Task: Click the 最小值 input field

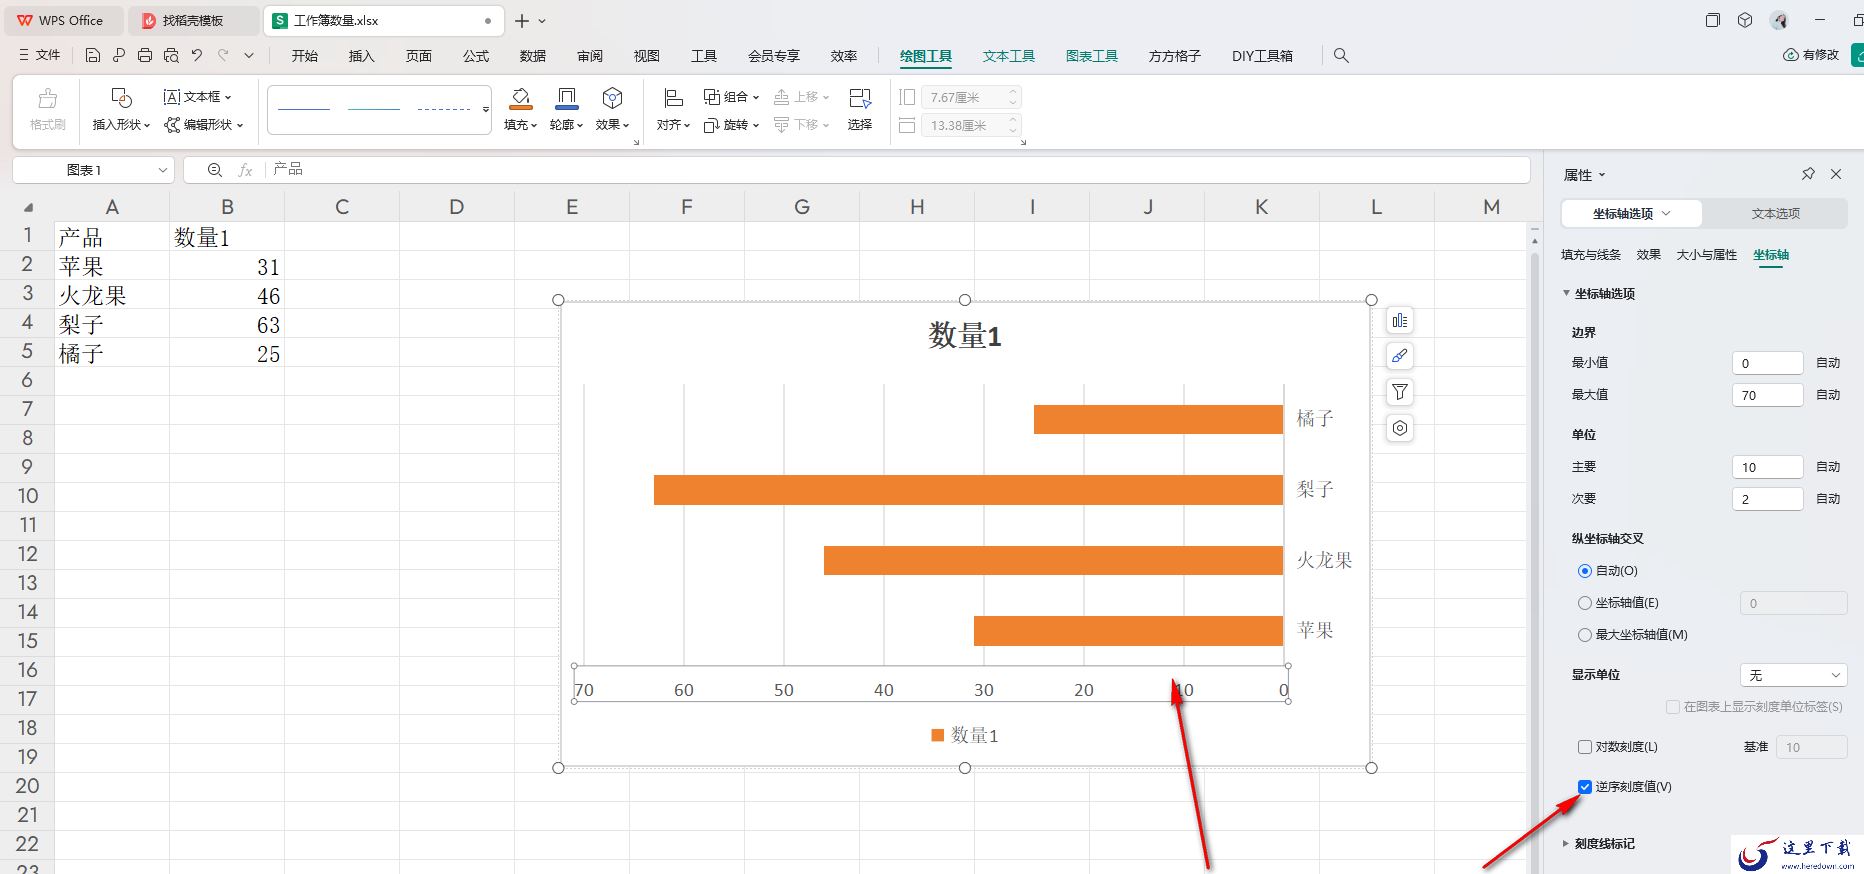Action: coord(1767,363)
